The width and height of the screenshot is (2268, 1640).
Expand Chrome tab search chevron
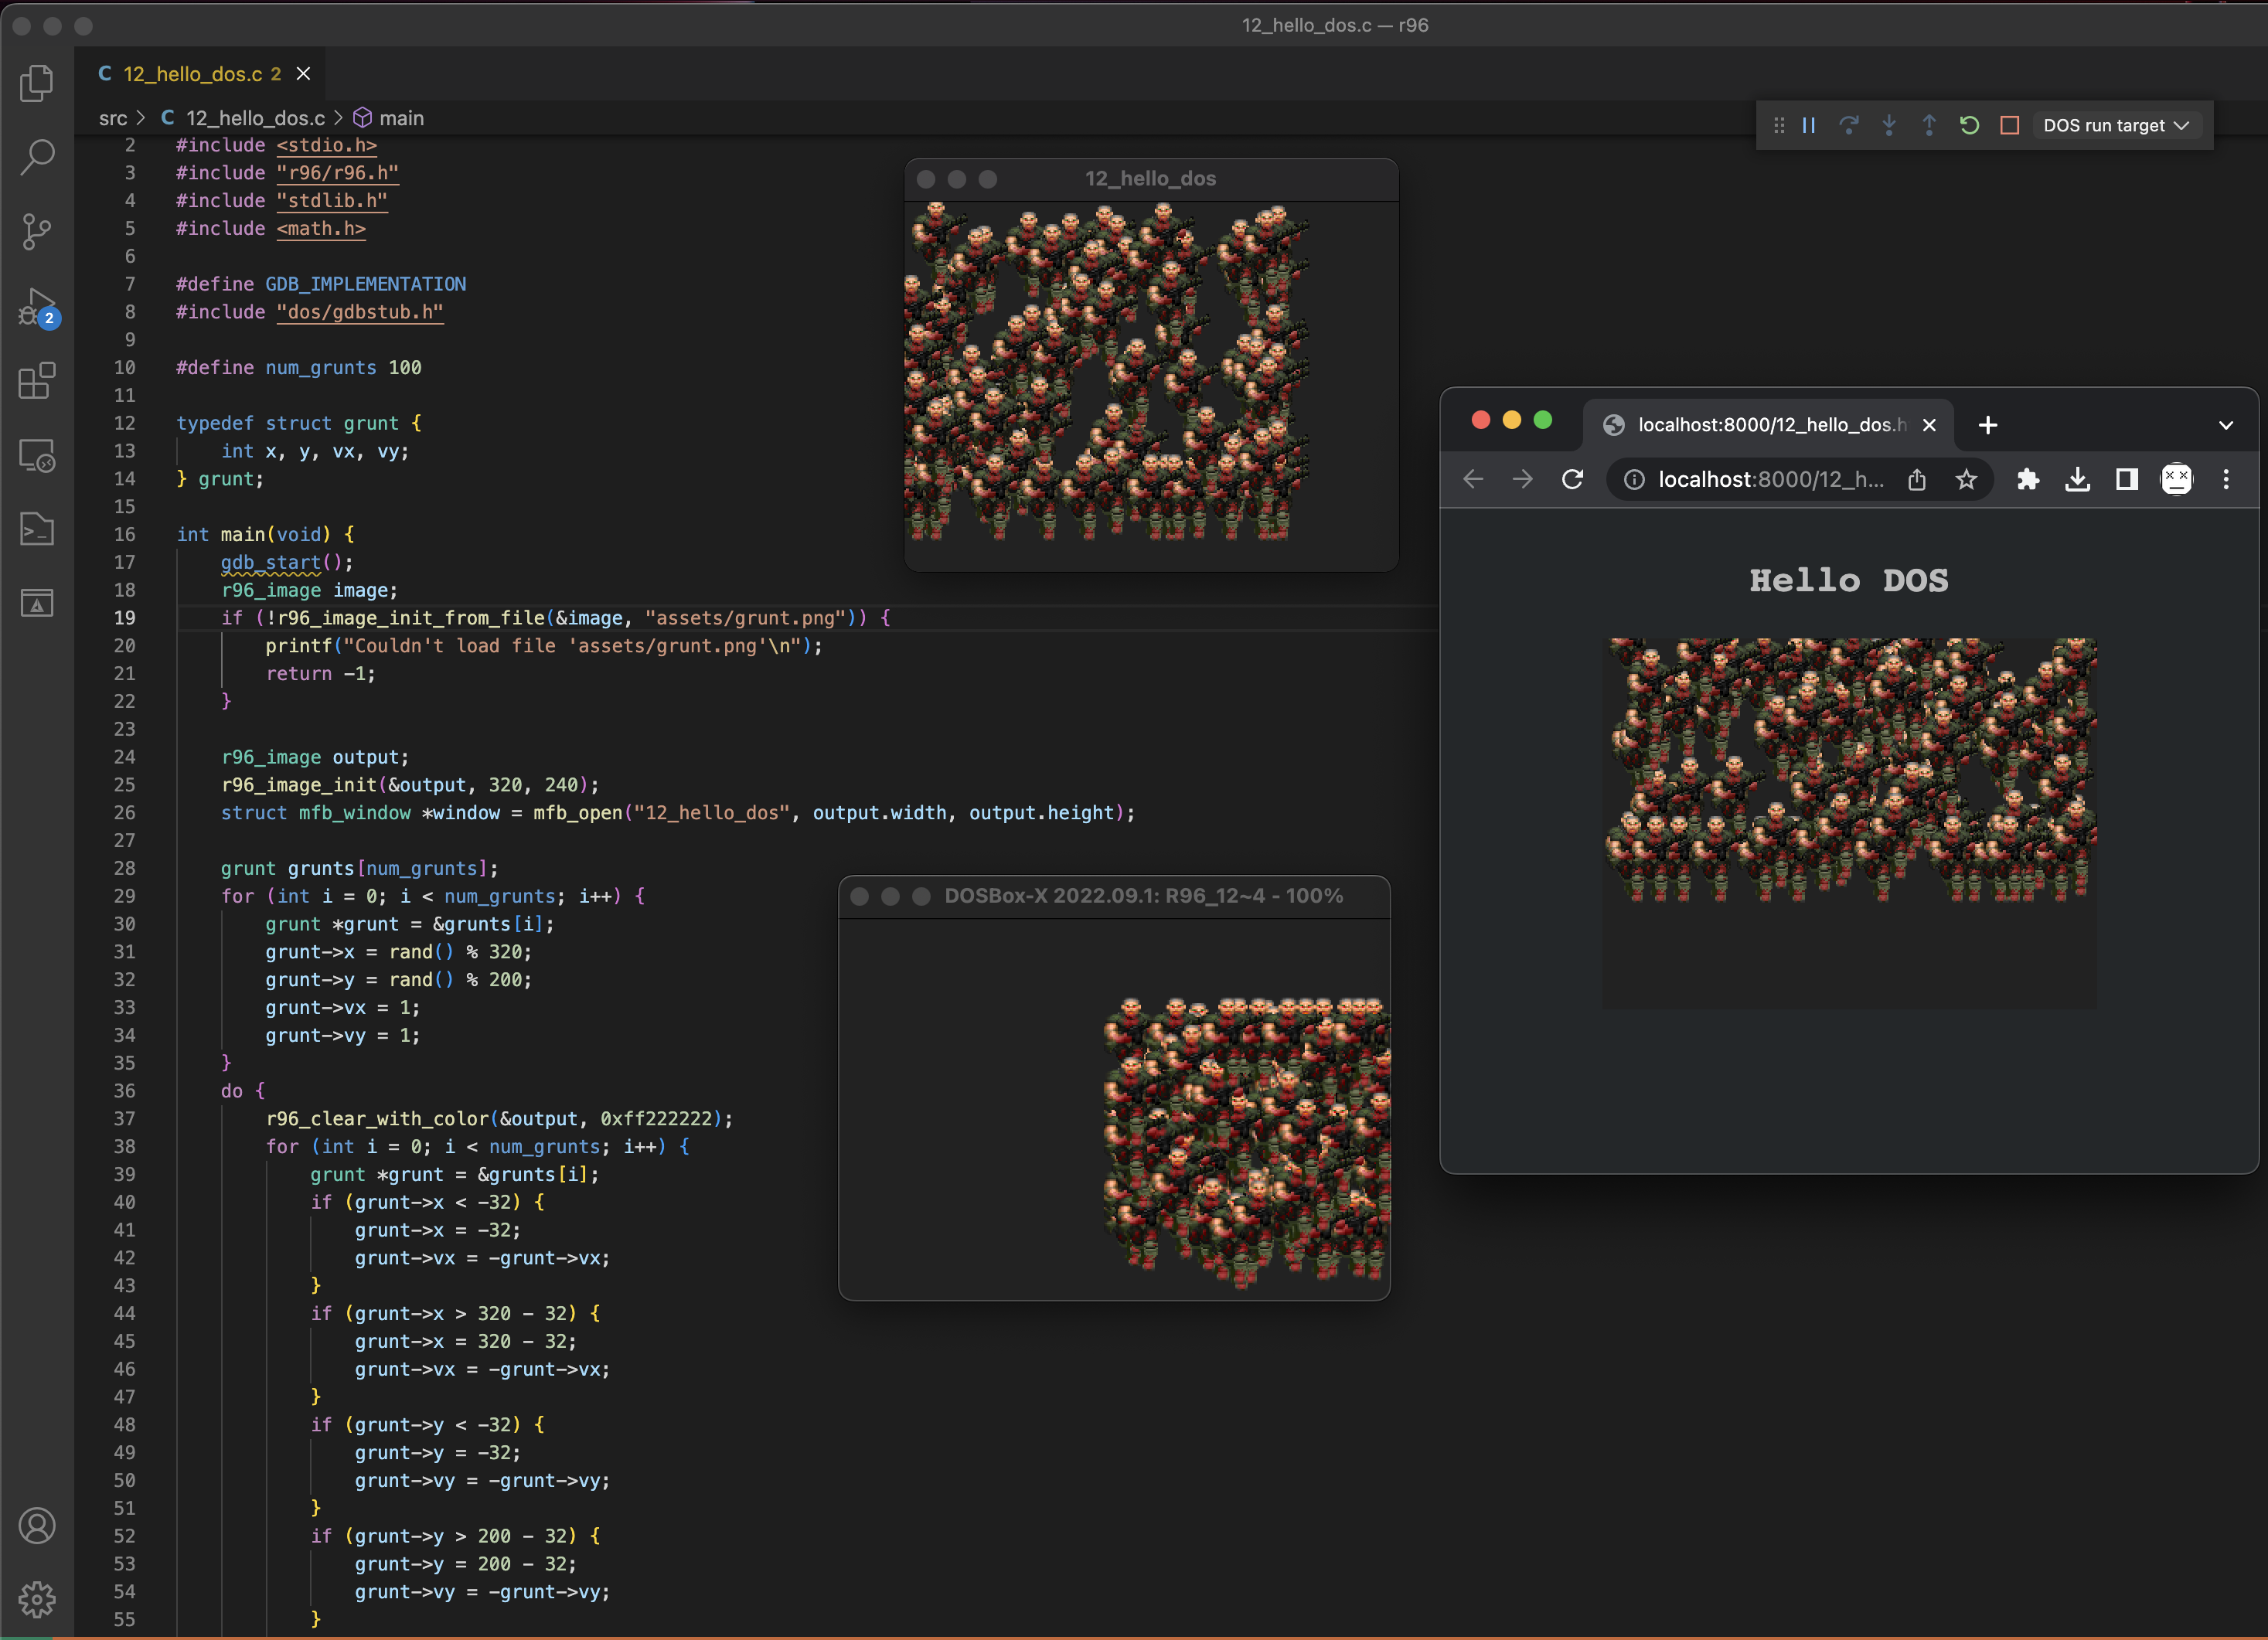coord(2225,425)
